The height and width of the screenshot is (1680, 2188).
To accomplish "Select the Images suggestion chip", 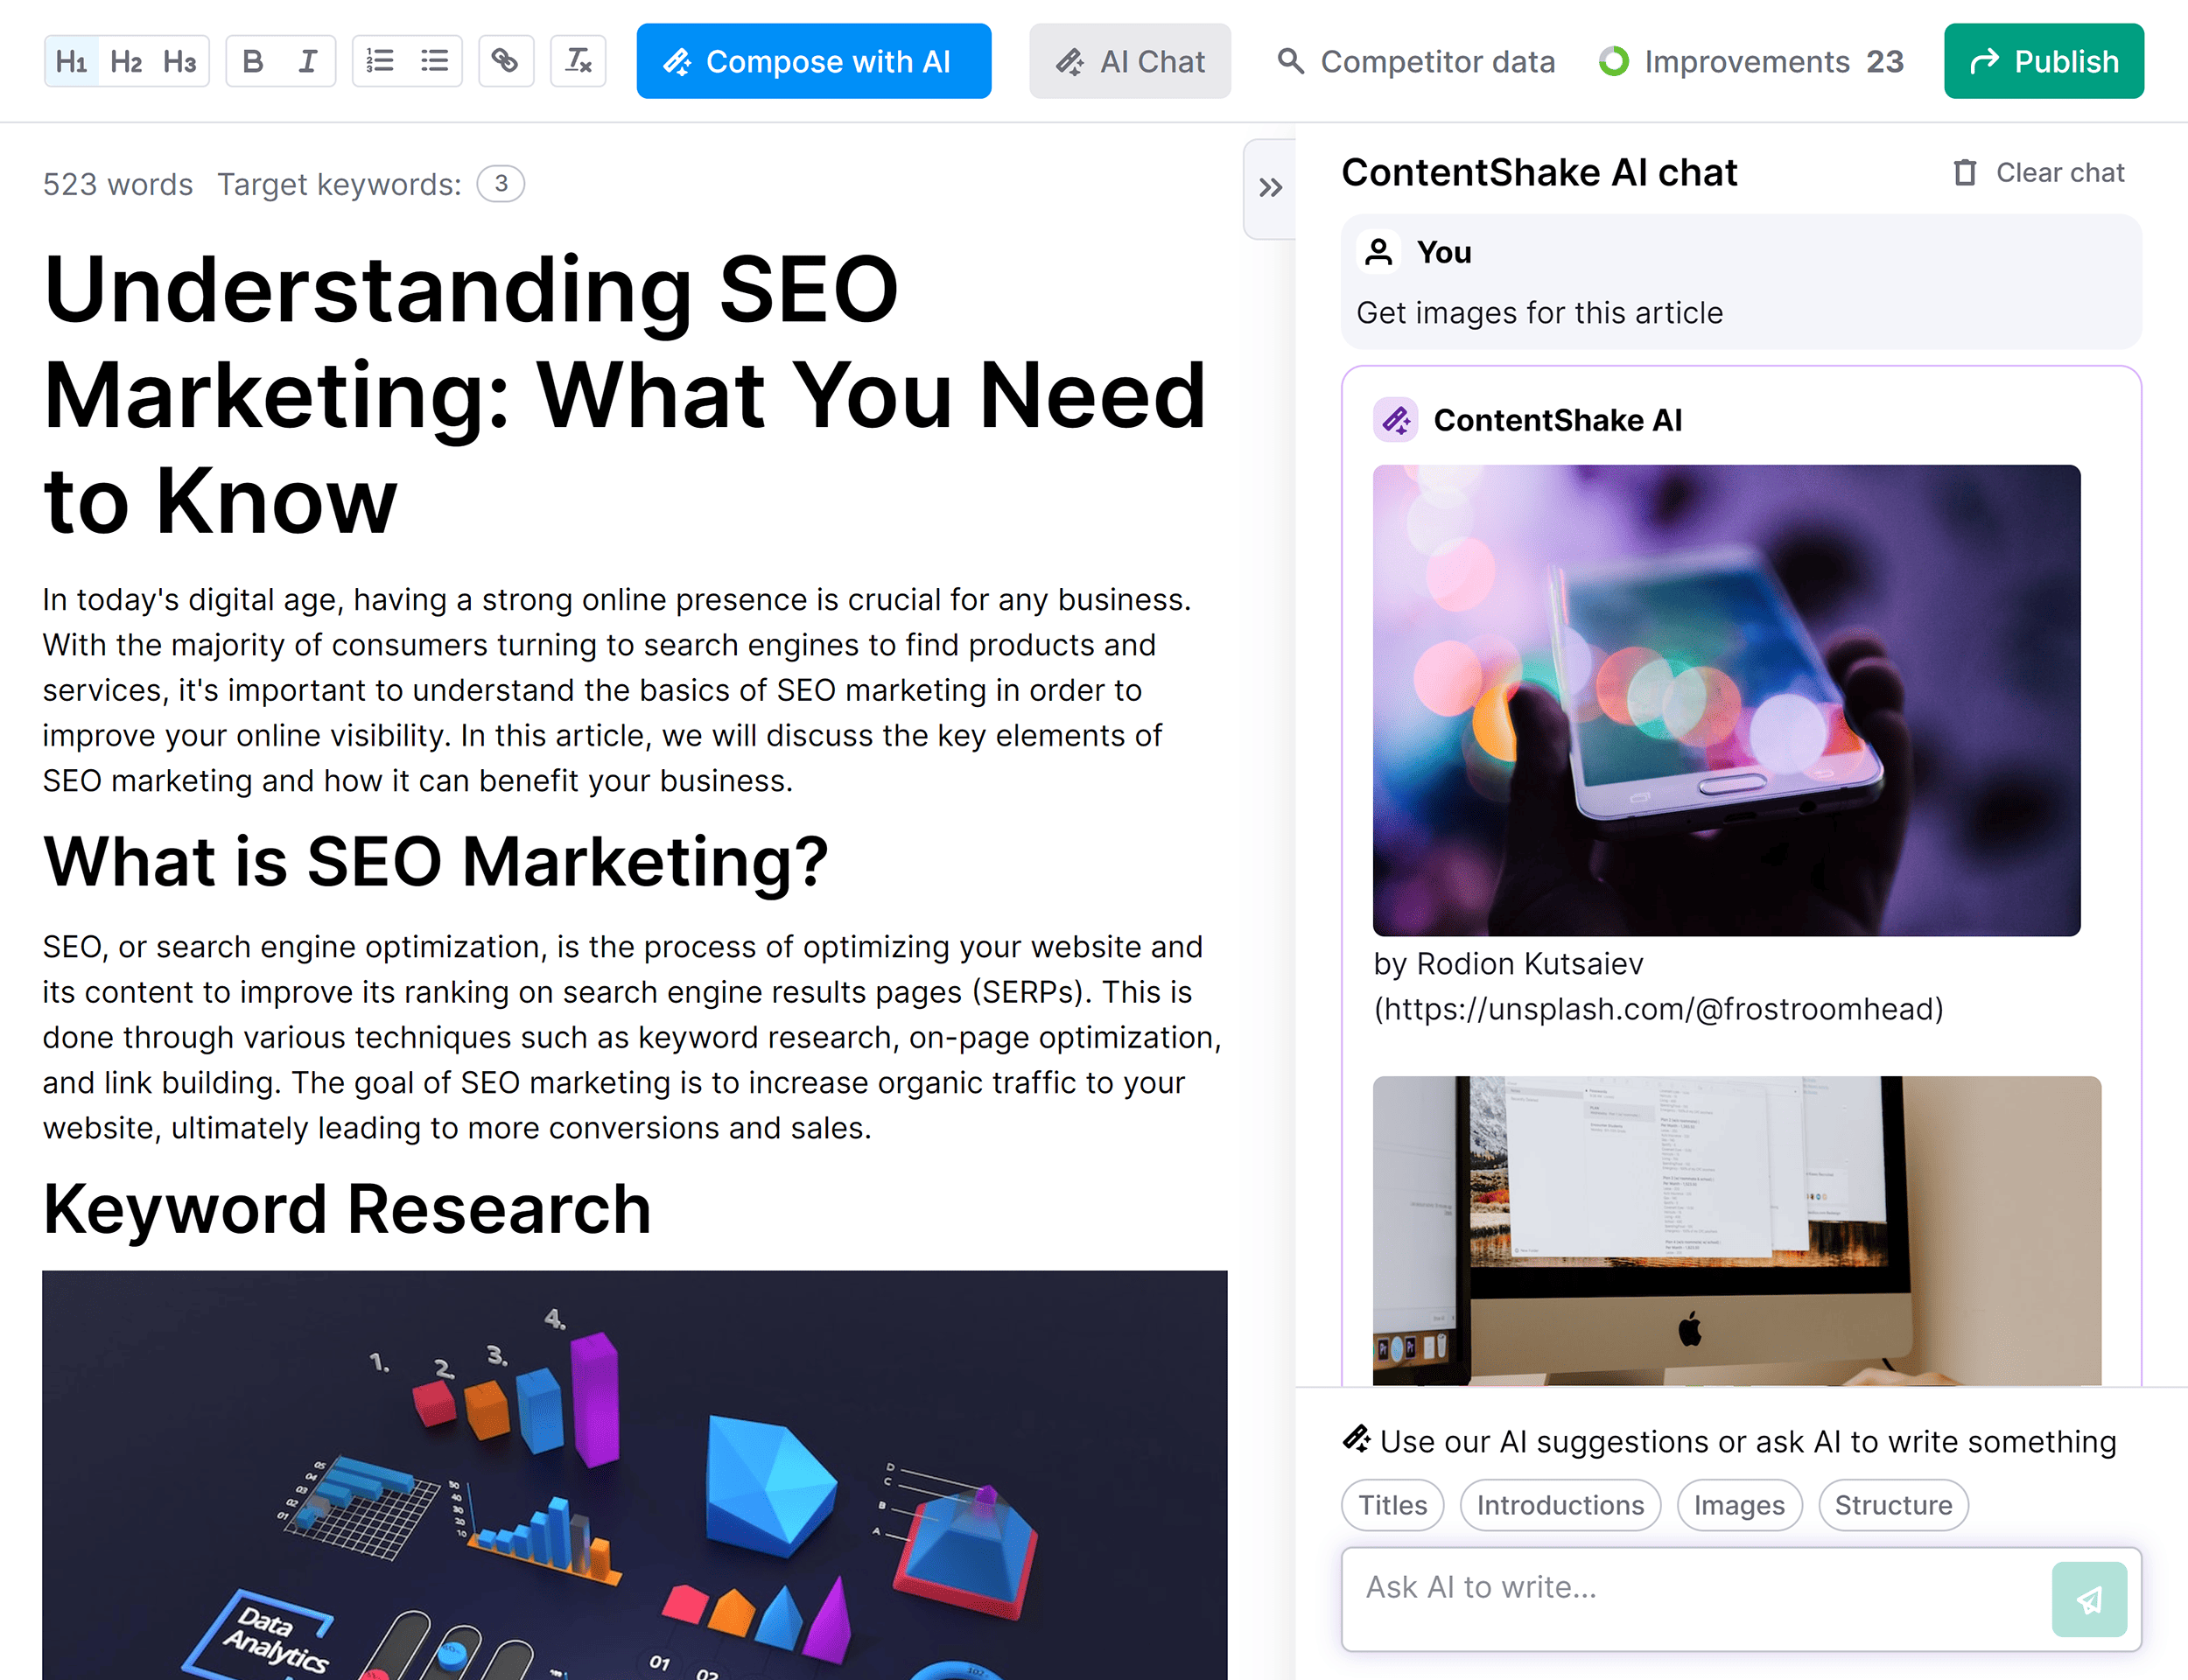I will (x=1736, y=1505).
